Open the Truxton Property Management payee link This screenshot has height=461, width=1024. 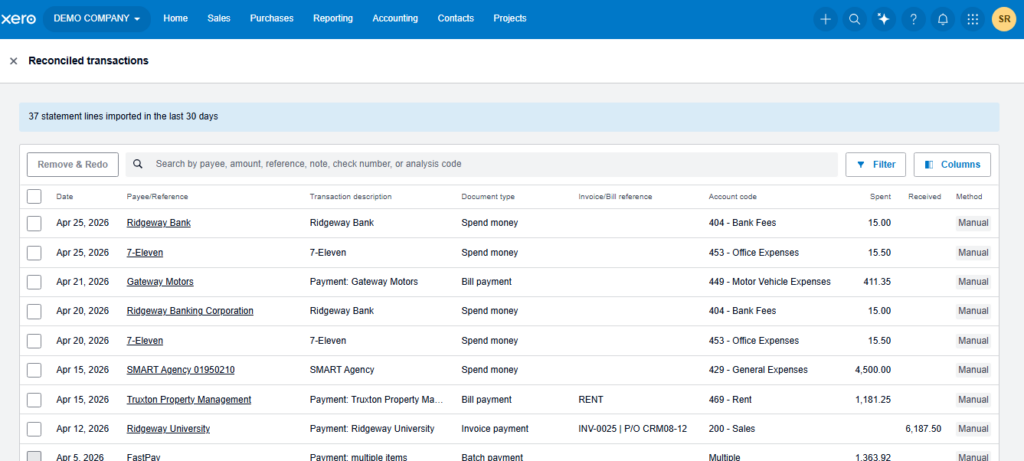pos(189,399)
